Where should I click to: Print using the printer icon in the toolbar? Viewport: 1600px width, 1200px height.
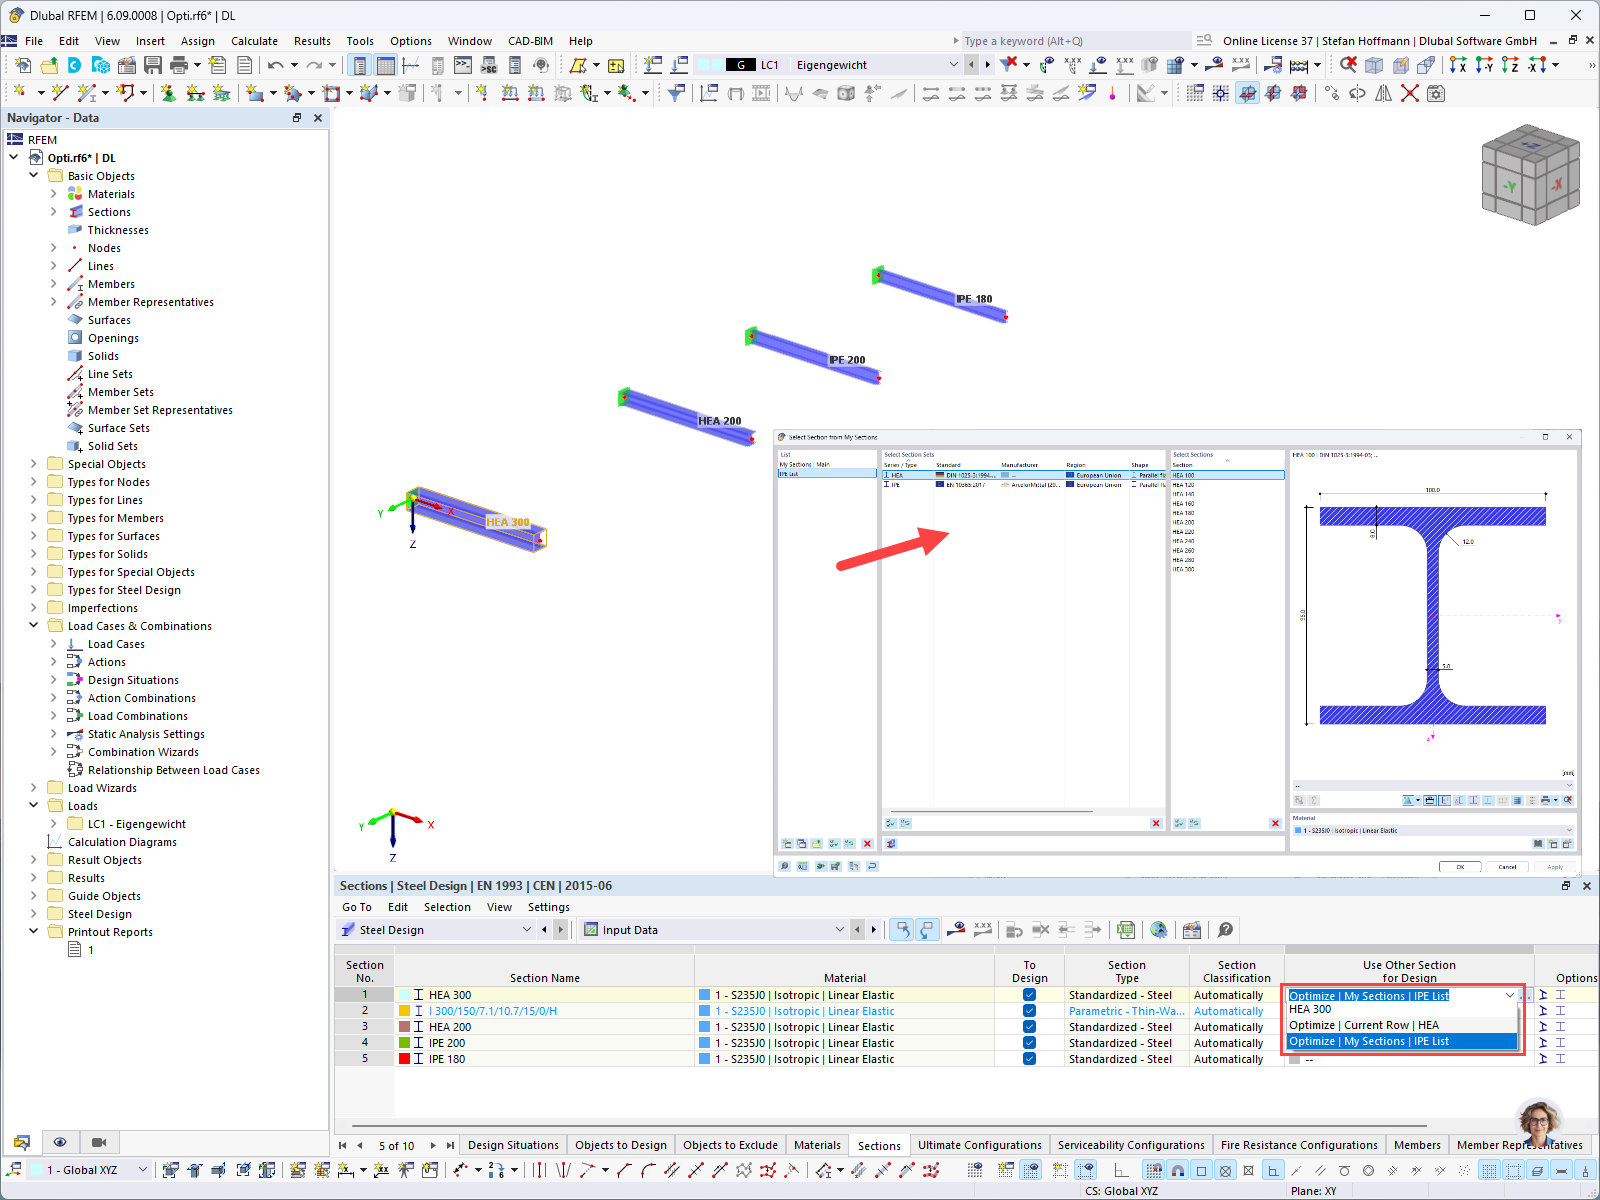pos(179,65)
